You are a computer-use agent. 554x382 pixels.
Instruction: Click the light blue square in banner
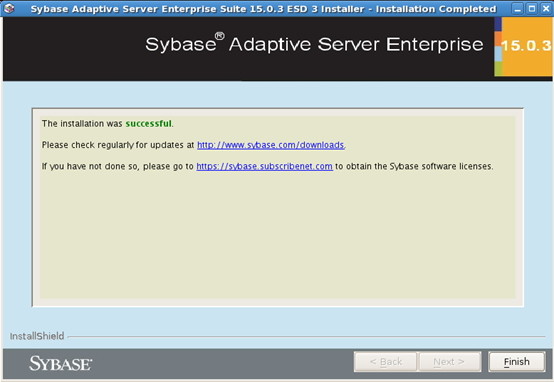(498, 54)
